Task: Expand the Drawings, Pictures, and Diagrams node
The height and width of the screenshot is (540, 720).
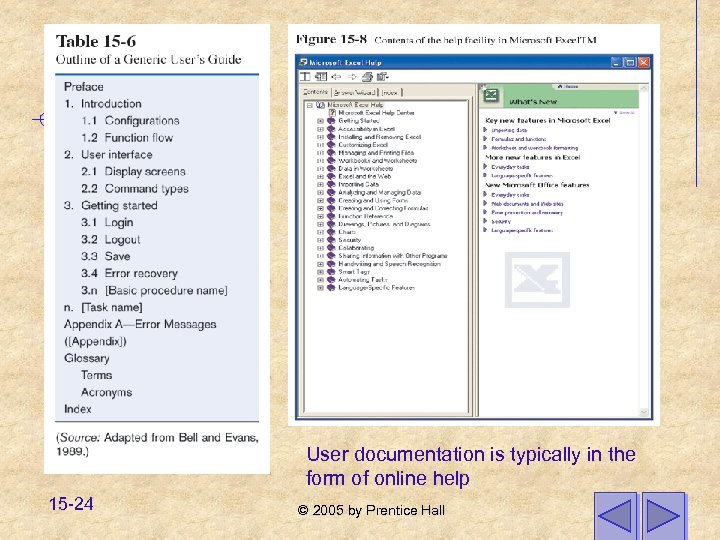Action: (x=321, y=224)
